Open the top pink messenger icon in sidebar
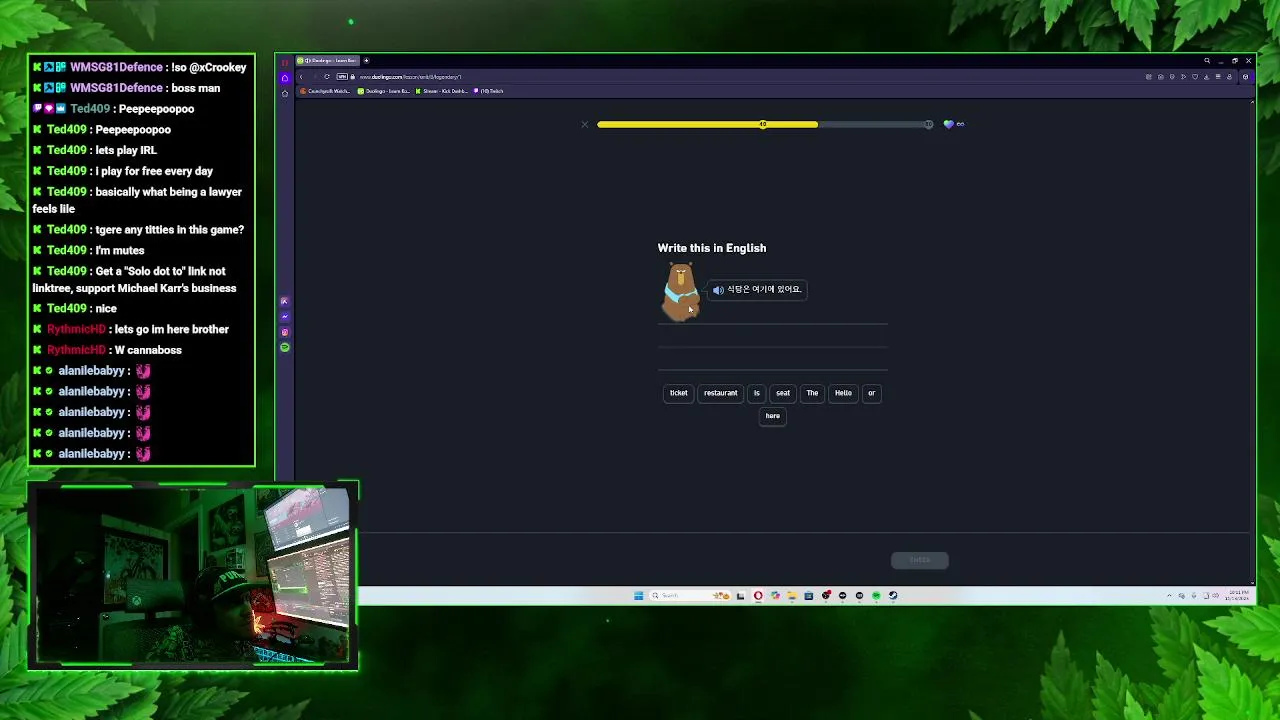Image resolution: width=1280 pixels, height=720 pixels. [285, 301]
